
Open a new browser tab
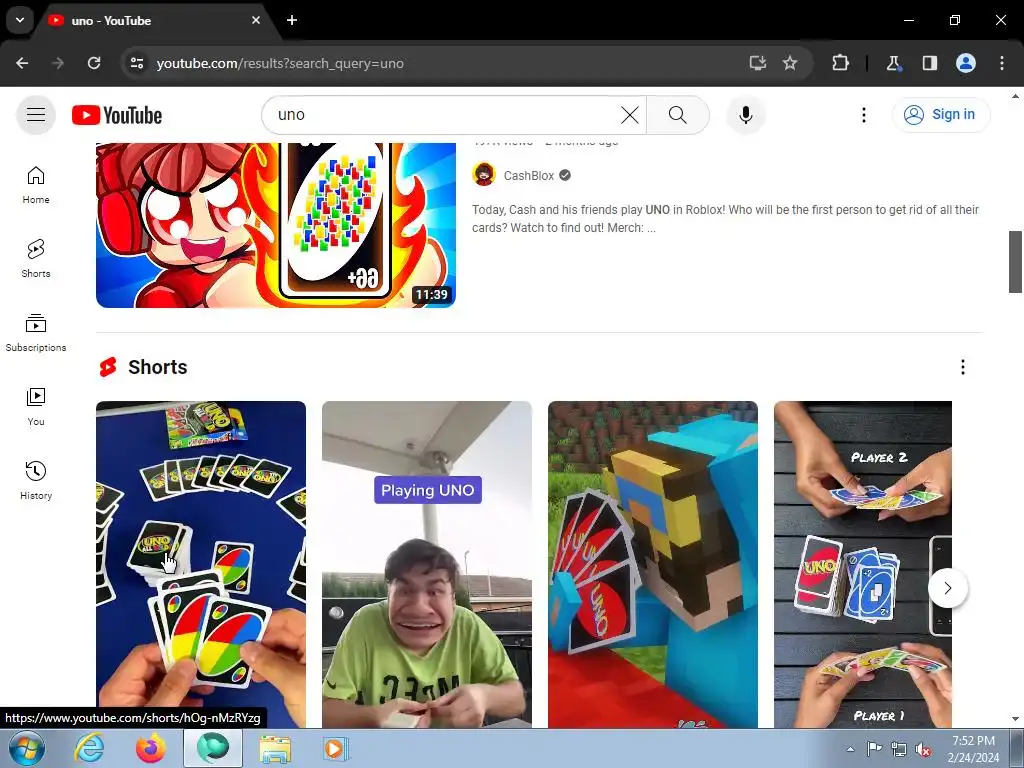tap(292, 20)
